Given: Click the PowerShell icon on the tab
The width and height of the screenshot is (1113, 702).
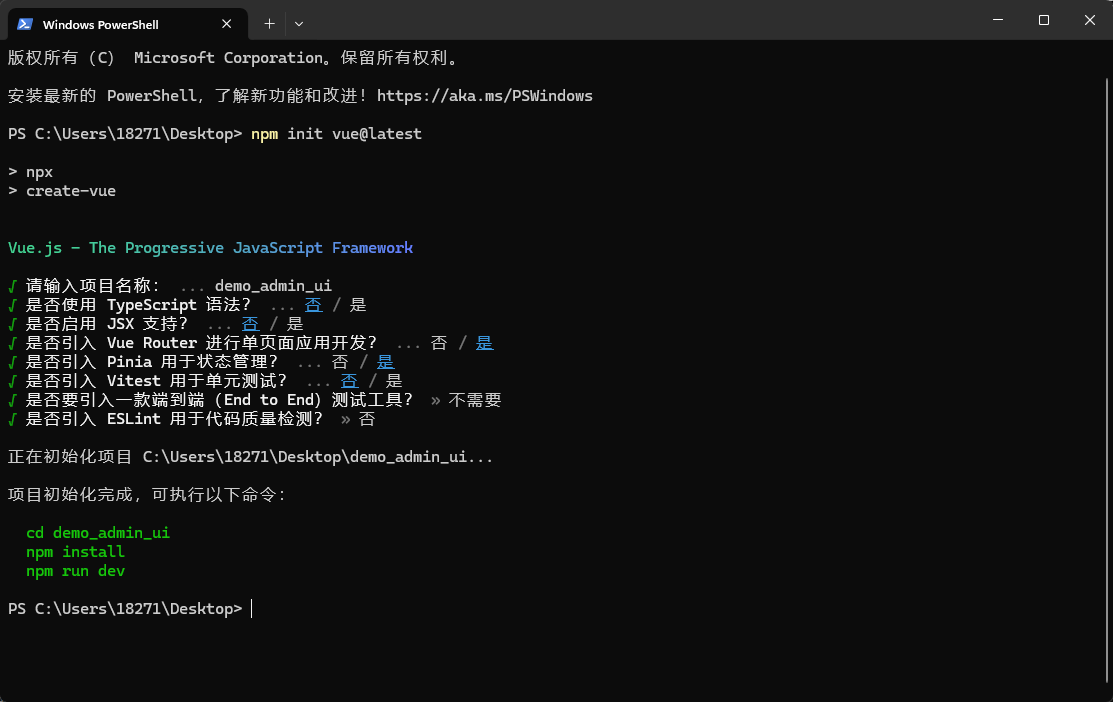Looking at the screenshot, I should [22, 23].
